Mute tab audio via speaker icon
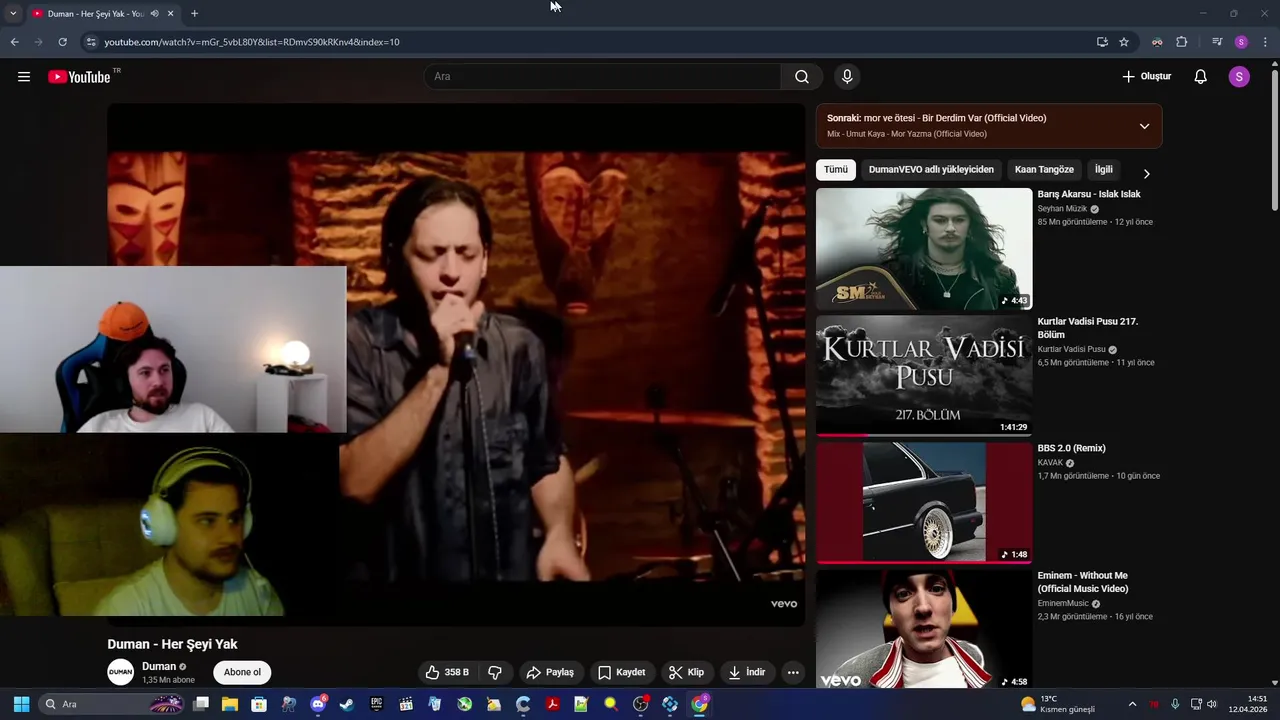 pos(154,14)
